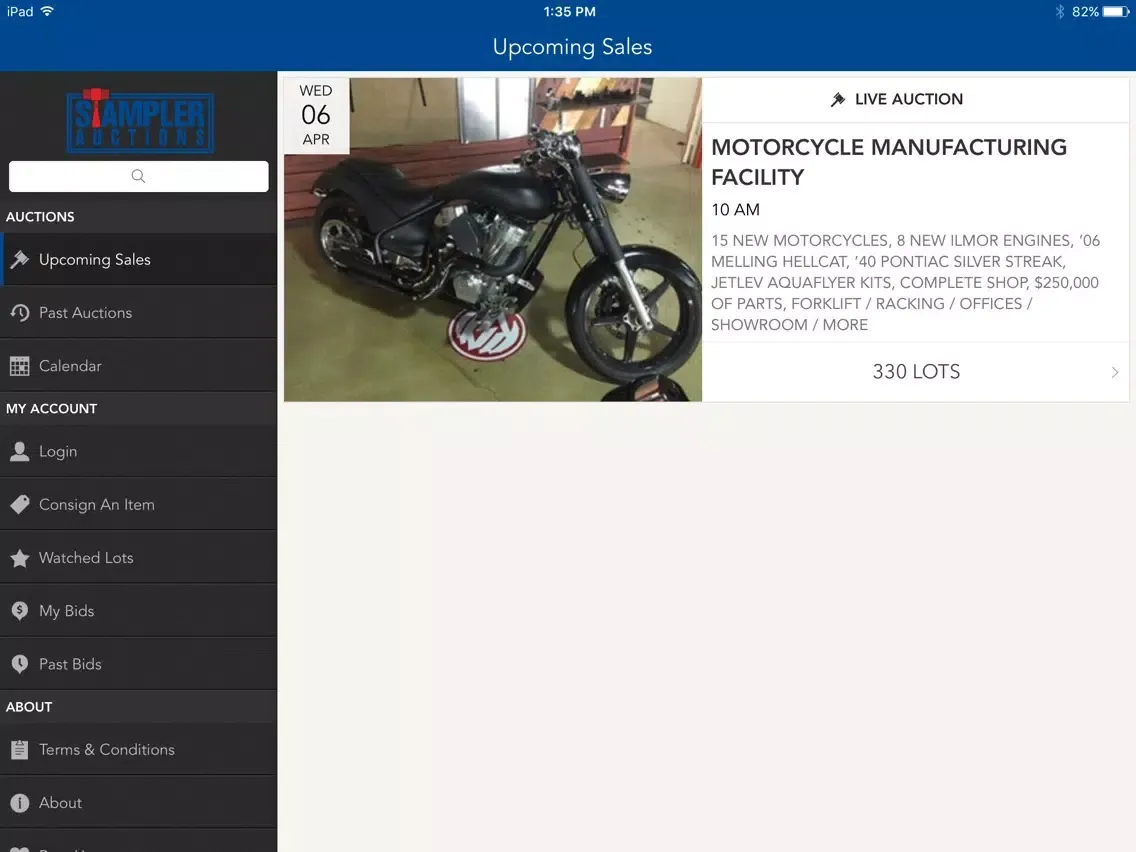Click the clock pin icon for Past Bids

(x=20, y=664)
